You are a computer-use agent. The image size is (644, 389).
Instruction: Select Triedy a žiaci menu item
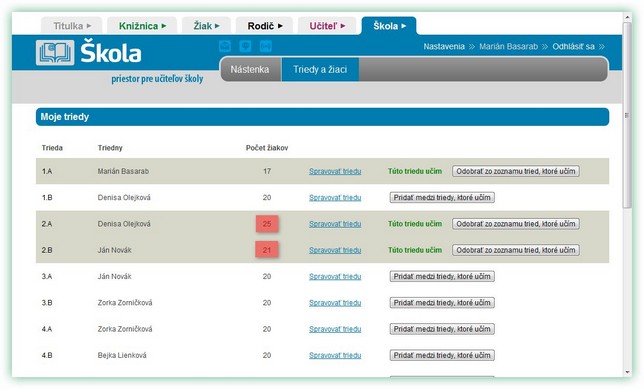320,69
